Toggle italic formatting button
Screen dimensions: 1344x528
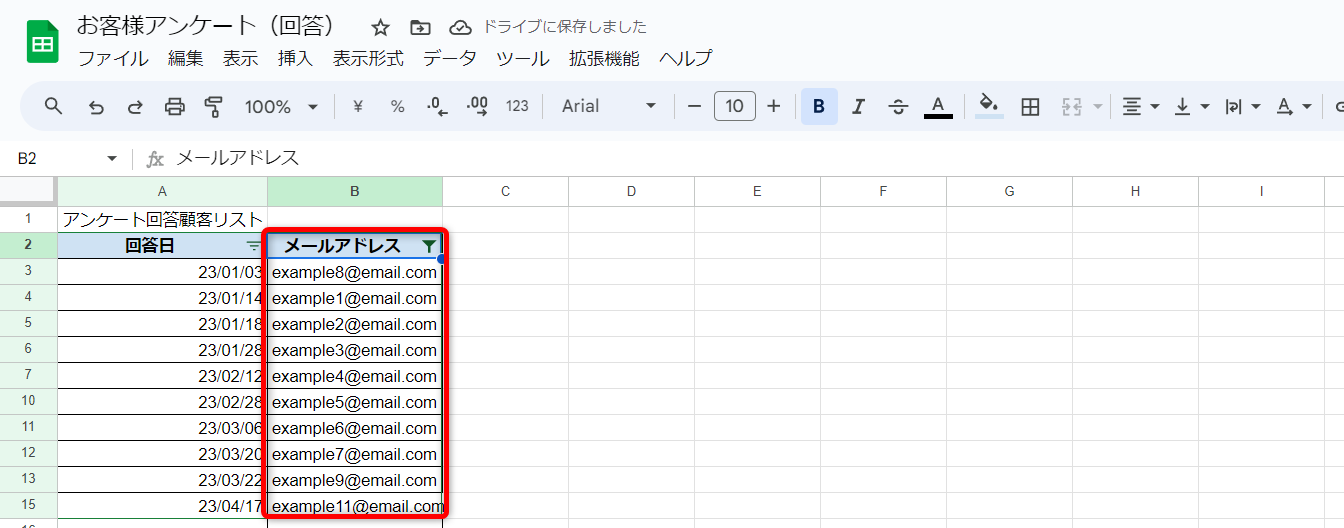tap(858, 106)
